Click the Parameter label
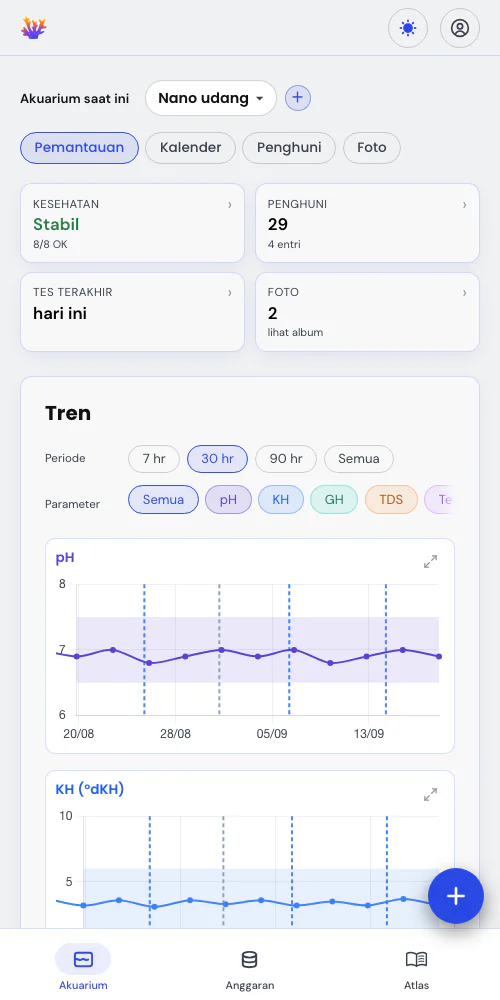 [x=72, y=504]
